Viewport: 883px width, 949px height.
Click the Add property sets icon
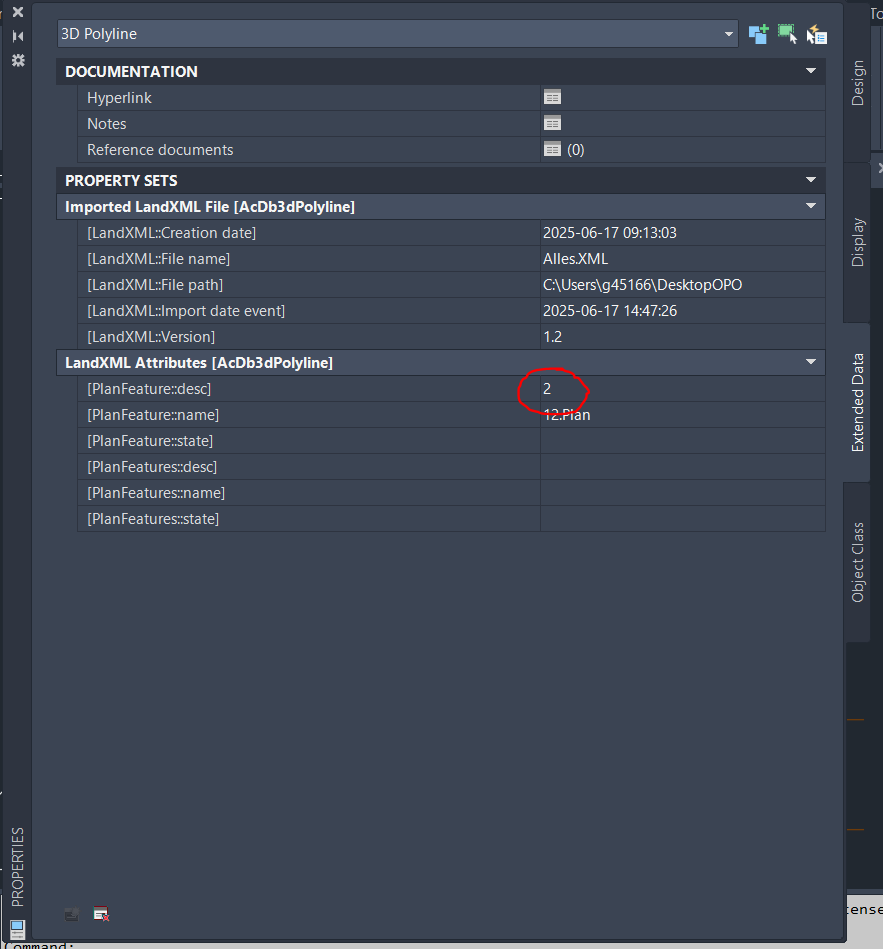(71, 914)
